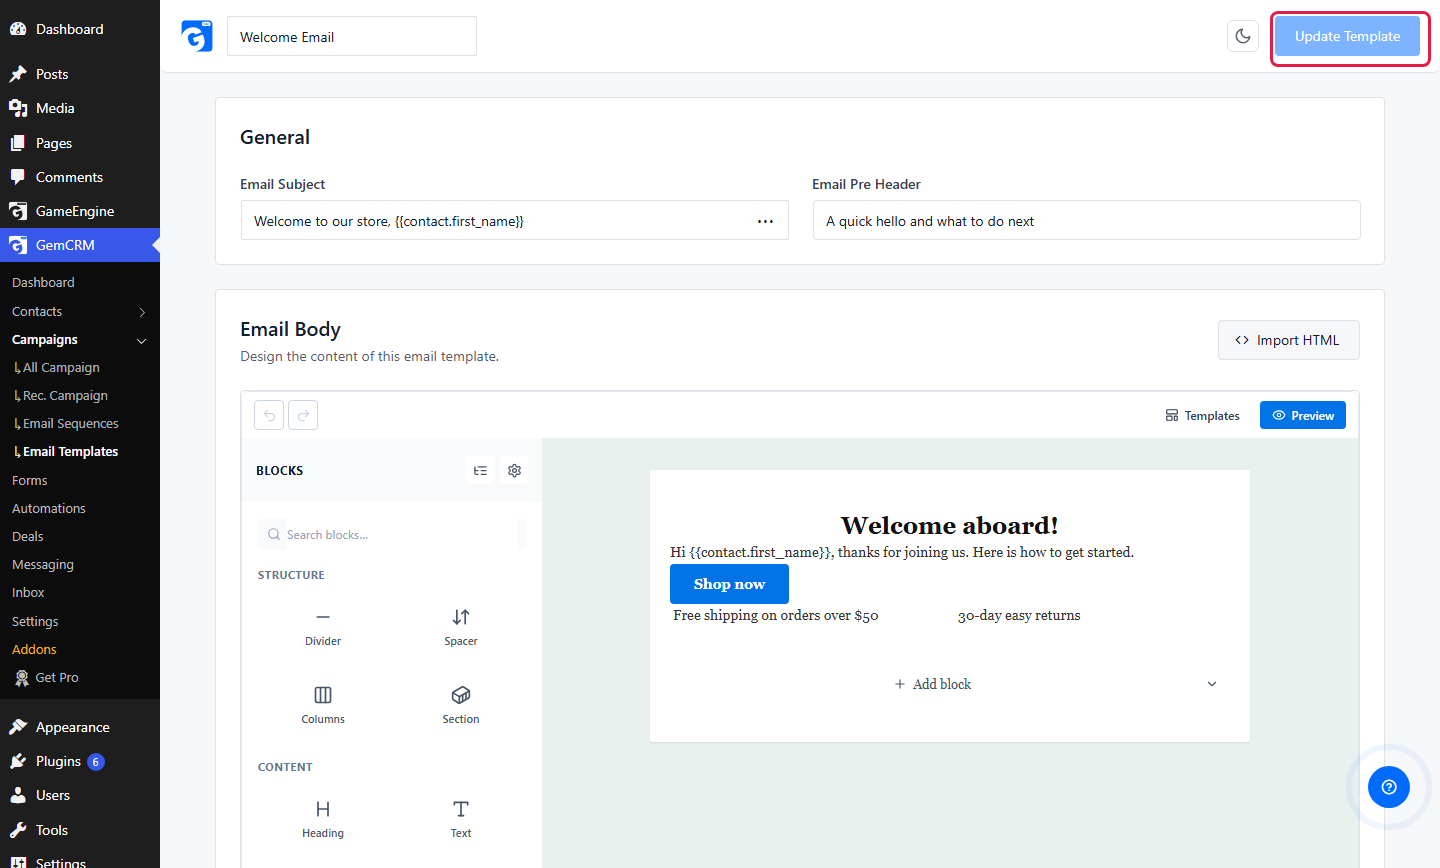Image resolution: width=1440 pixels, height=868 pixels.
Task: Open the Forms menu item
Action: click(30, 480)
